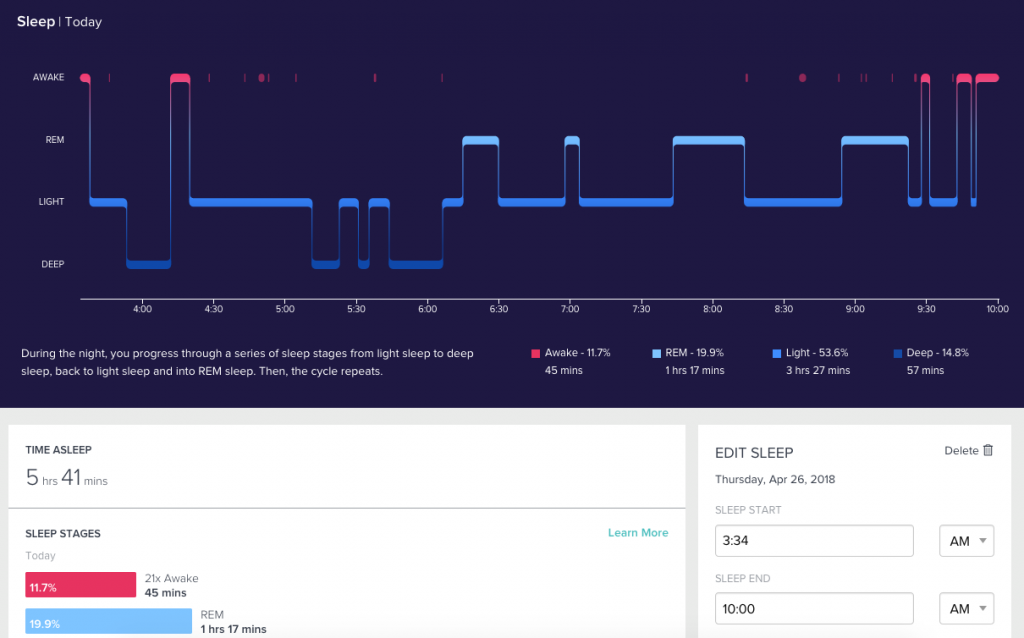Click the Light - 53.6% legend label
The height and width of the screenshot is (638, 1024).
[817, 353]
